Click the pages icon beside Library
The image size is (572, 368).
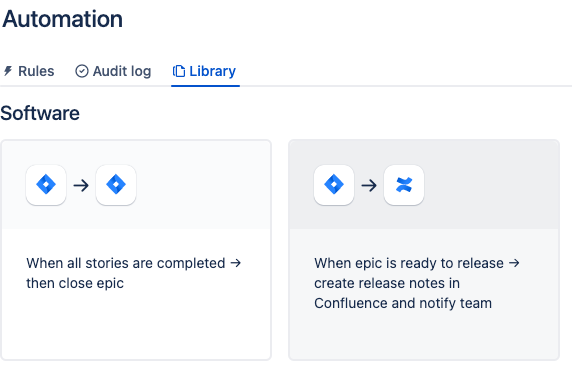[x=179, y=71]
